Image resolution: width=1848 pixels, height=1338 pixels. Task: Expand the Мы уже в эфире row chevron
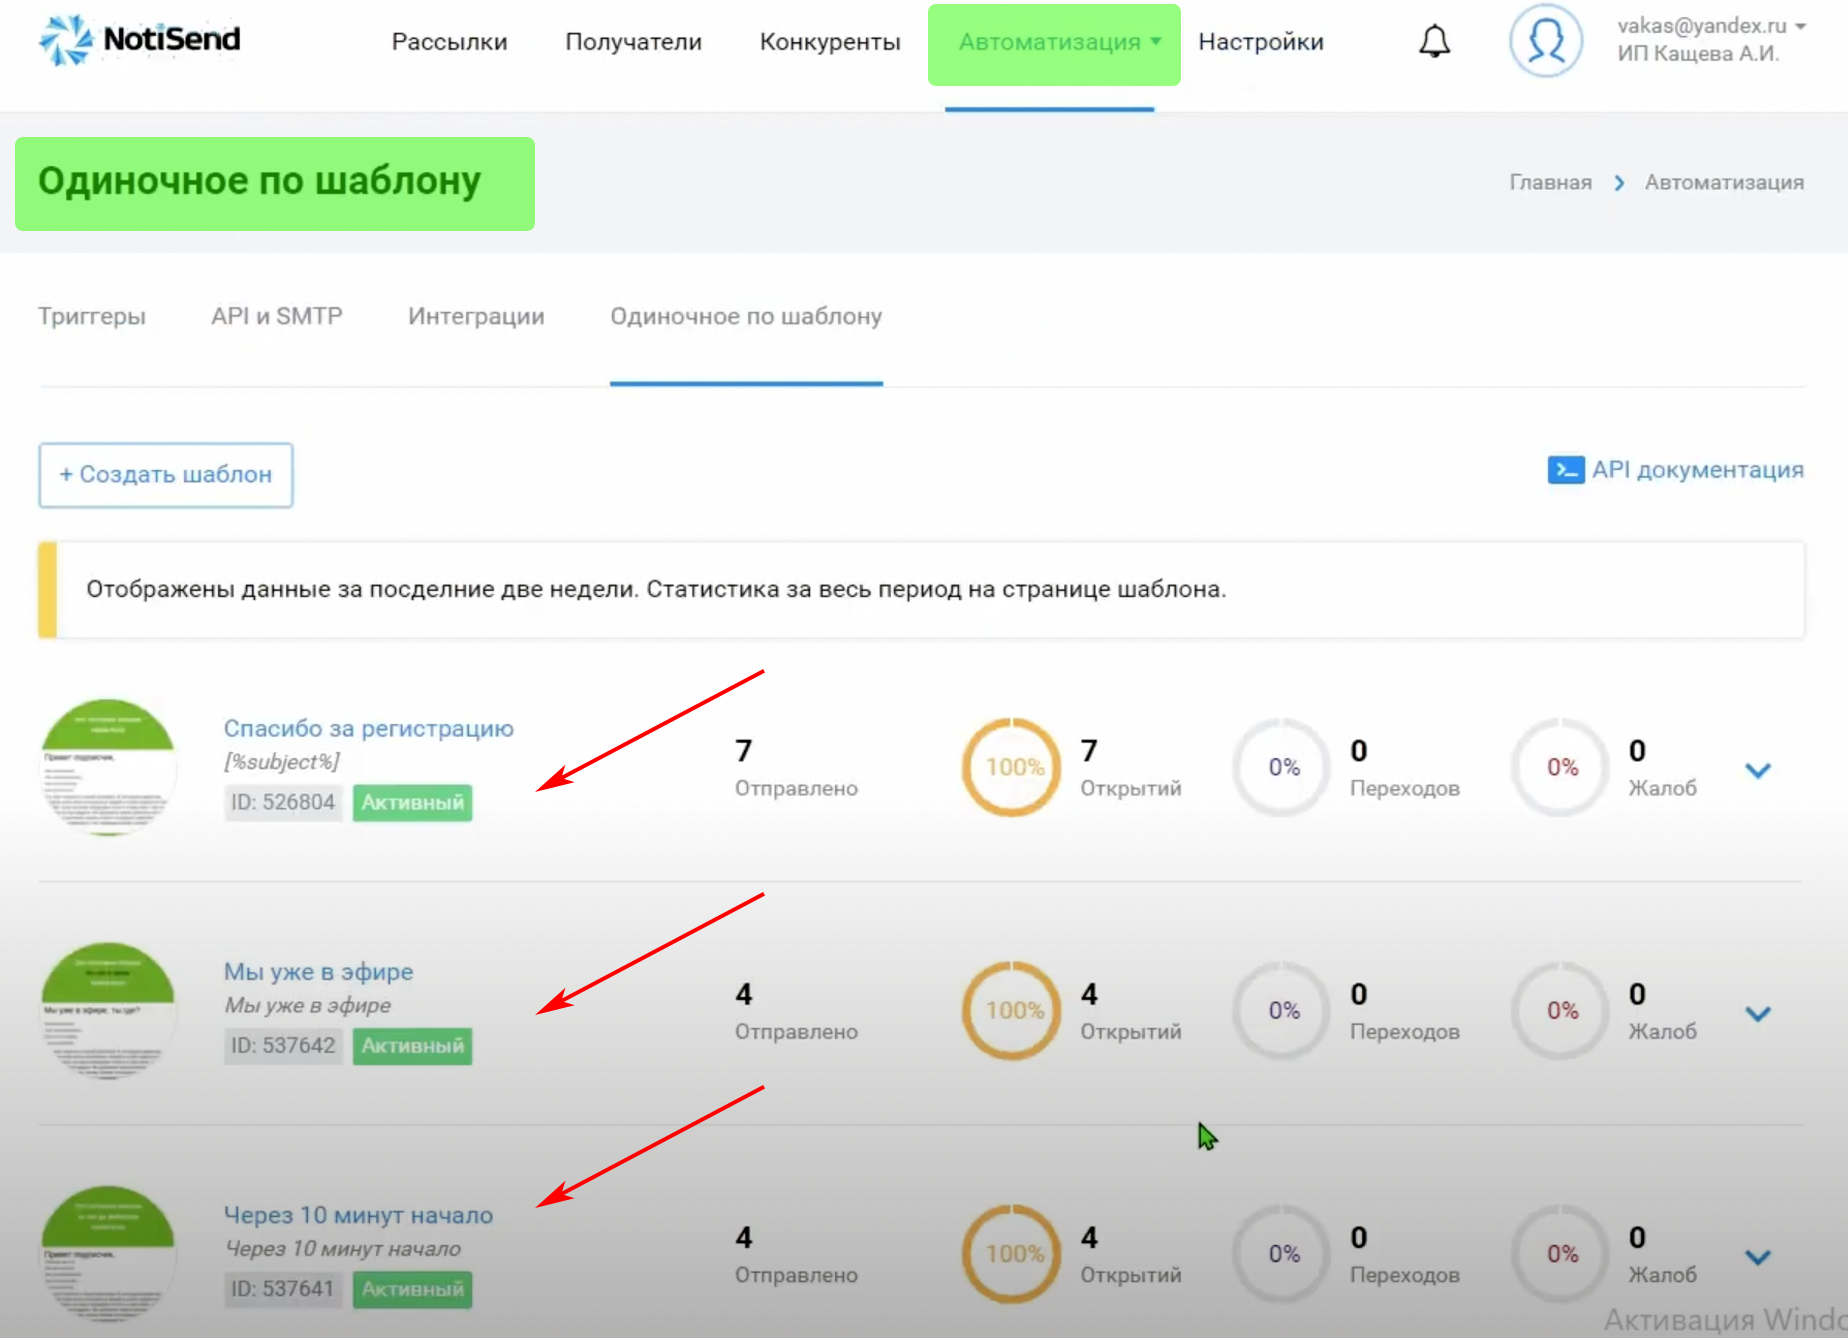1757,1014
